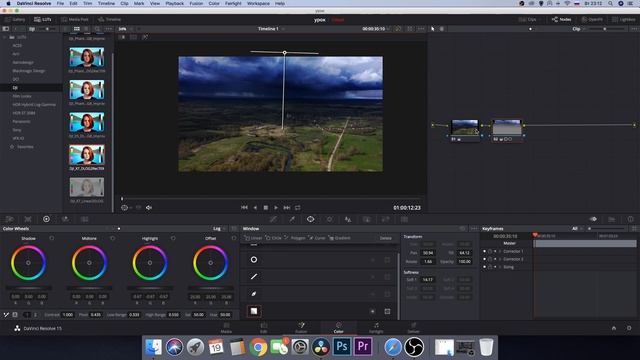This screenshot has height=360, width=640.
Task: Open the Workspace menu
Action: [258, 3]
